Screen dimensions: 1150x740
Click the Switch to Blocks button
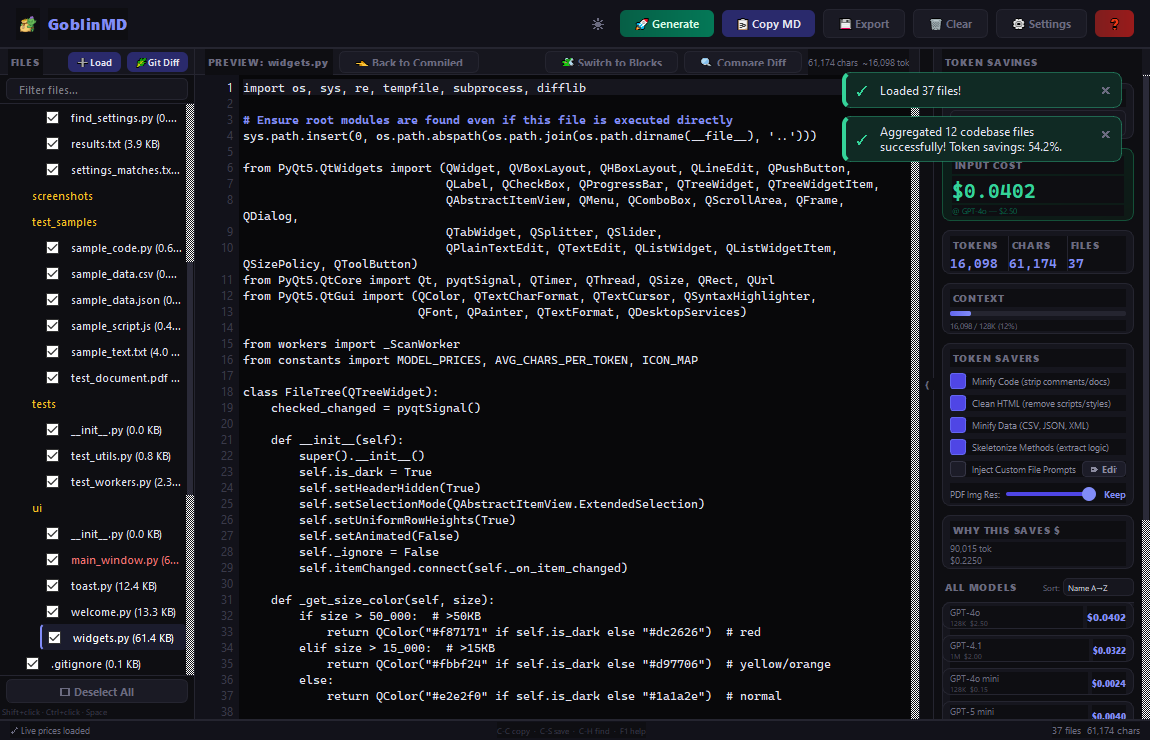[x=612, y=62]
